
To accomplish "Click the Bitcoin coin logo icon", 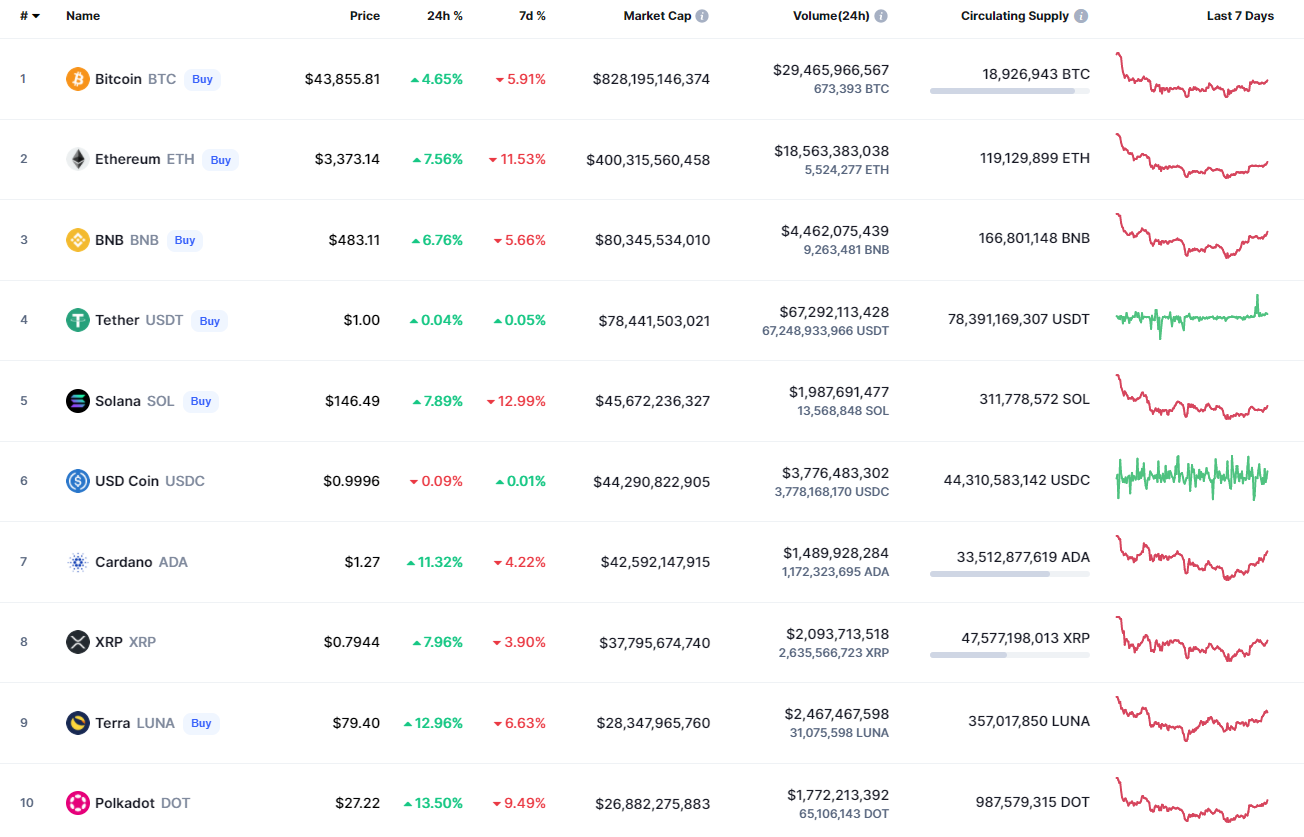I will point(77,79).
